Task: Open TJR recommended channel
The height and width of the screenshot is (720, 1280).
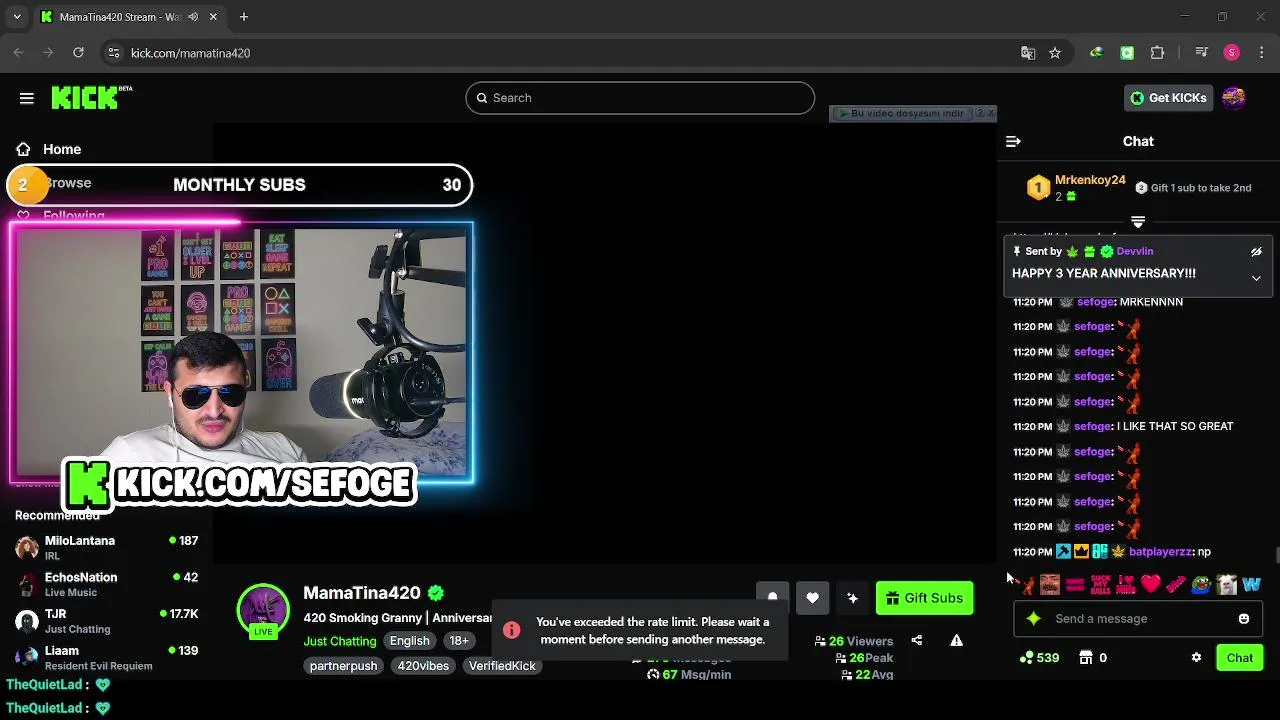Action: point(106,621)
